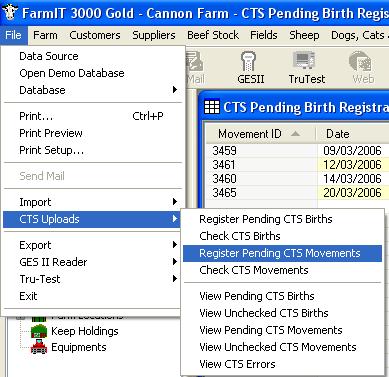Viewport: 389px width, 377px height.
Task: Select the row with Movement ID 3461
Action: click(297, 165)
